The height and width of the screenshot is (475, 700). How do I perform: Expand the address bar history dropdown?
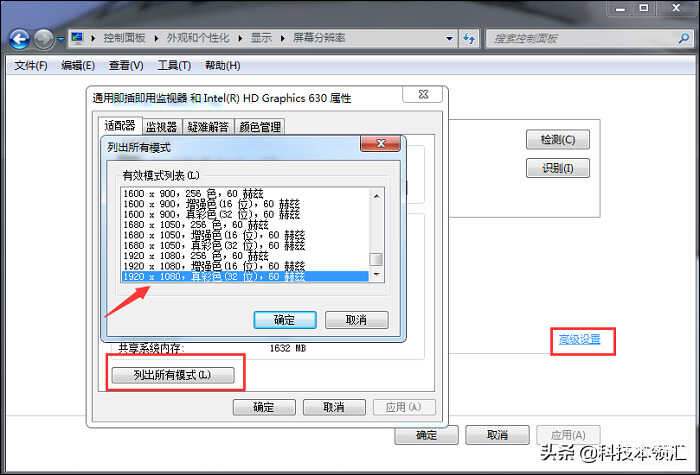pos(450,39)
